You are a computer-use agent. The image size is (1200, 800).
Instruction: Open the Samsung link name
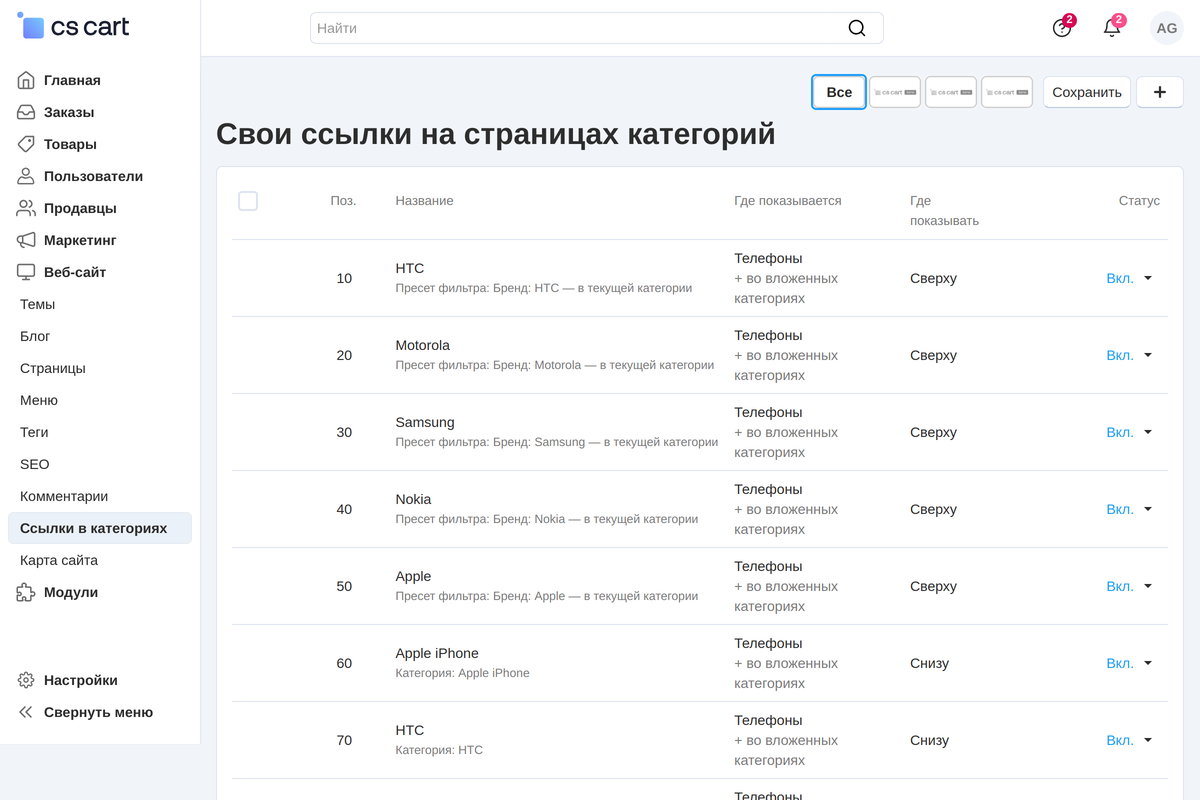(x=425, y=422)
